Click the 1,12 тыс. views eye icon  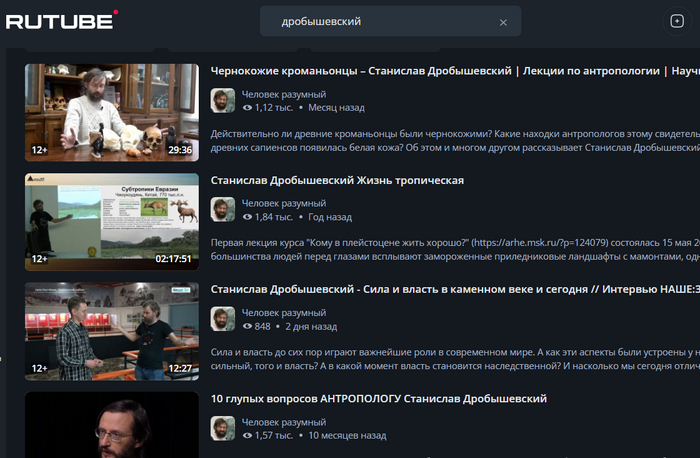(247, 108)
